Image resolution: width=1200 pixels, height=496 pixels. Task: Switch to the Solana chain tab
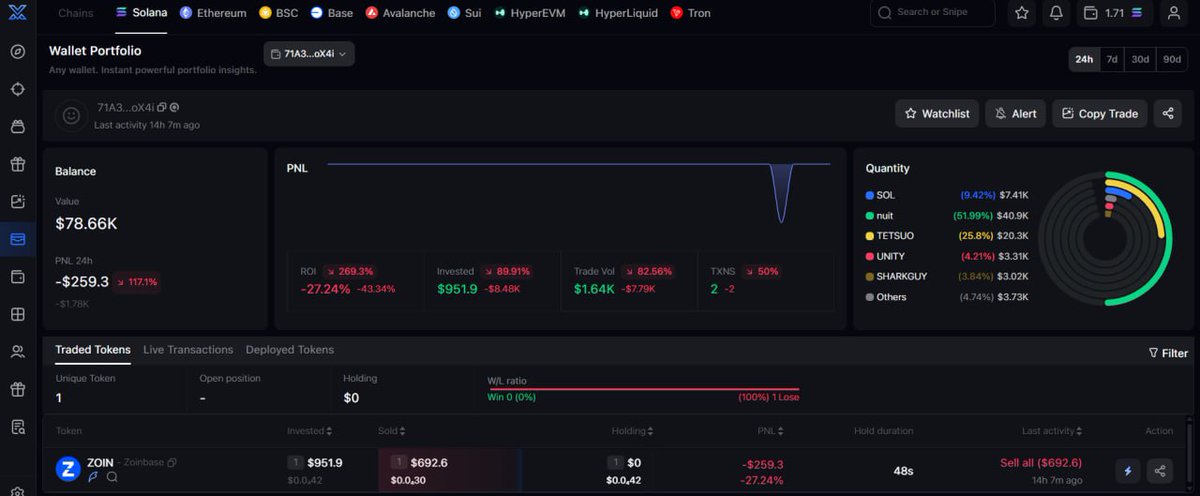click(x=141, y=13)
